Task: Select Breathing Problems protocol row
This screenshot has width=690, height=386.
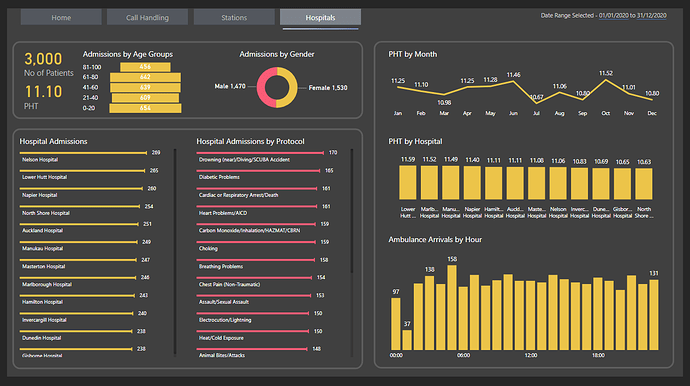Action: point(262,263)
